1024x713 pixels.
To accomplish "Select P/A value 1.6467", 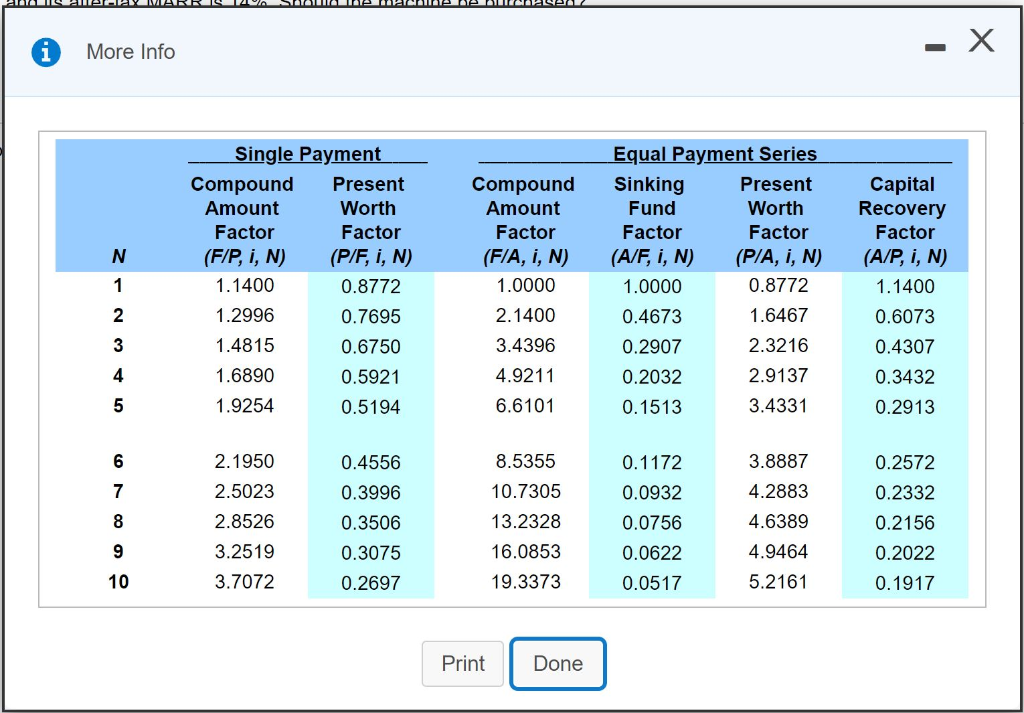I will (778, 315).
